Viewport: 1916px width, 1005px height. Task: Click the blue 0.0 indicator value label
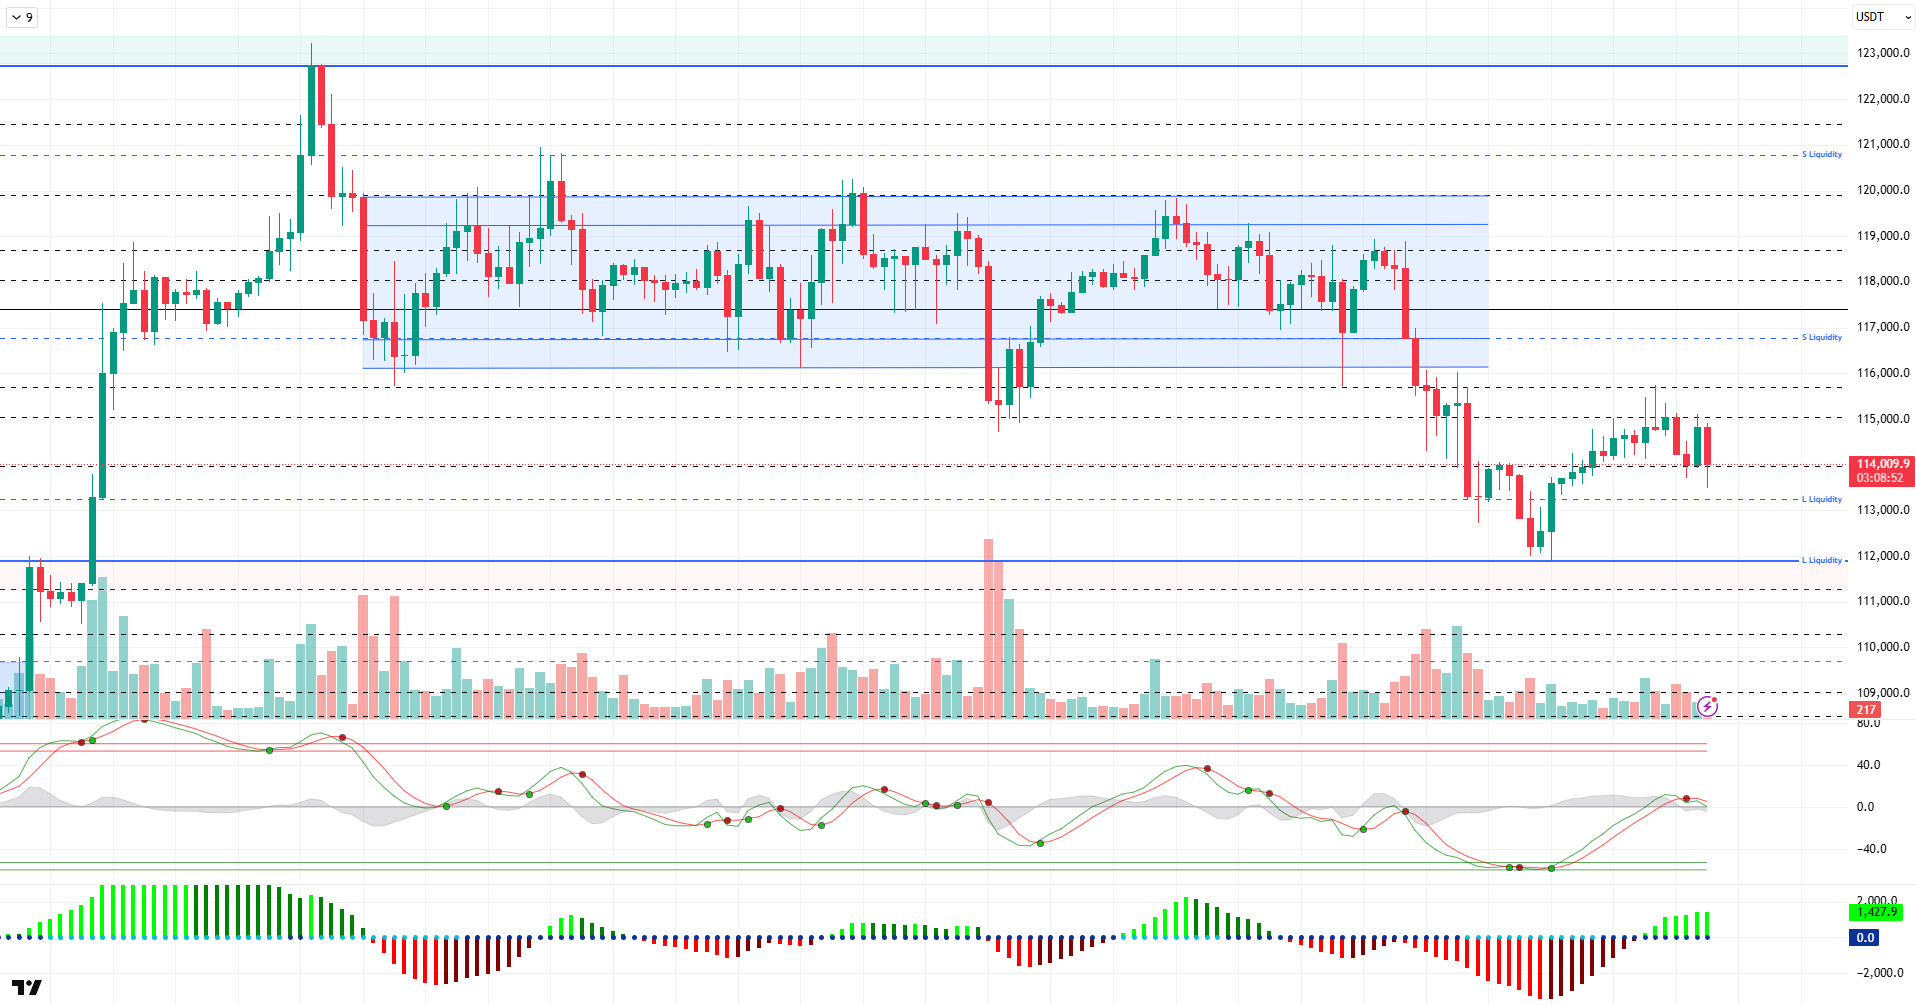point(1865,938)
